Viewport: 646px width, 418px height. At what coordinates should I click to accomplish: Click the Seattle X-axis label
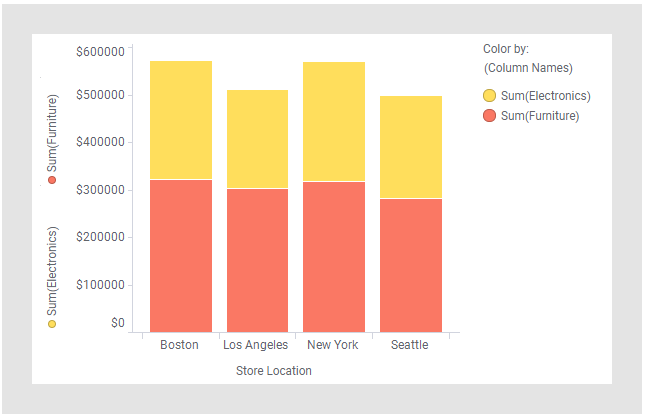tap(410, 345)
